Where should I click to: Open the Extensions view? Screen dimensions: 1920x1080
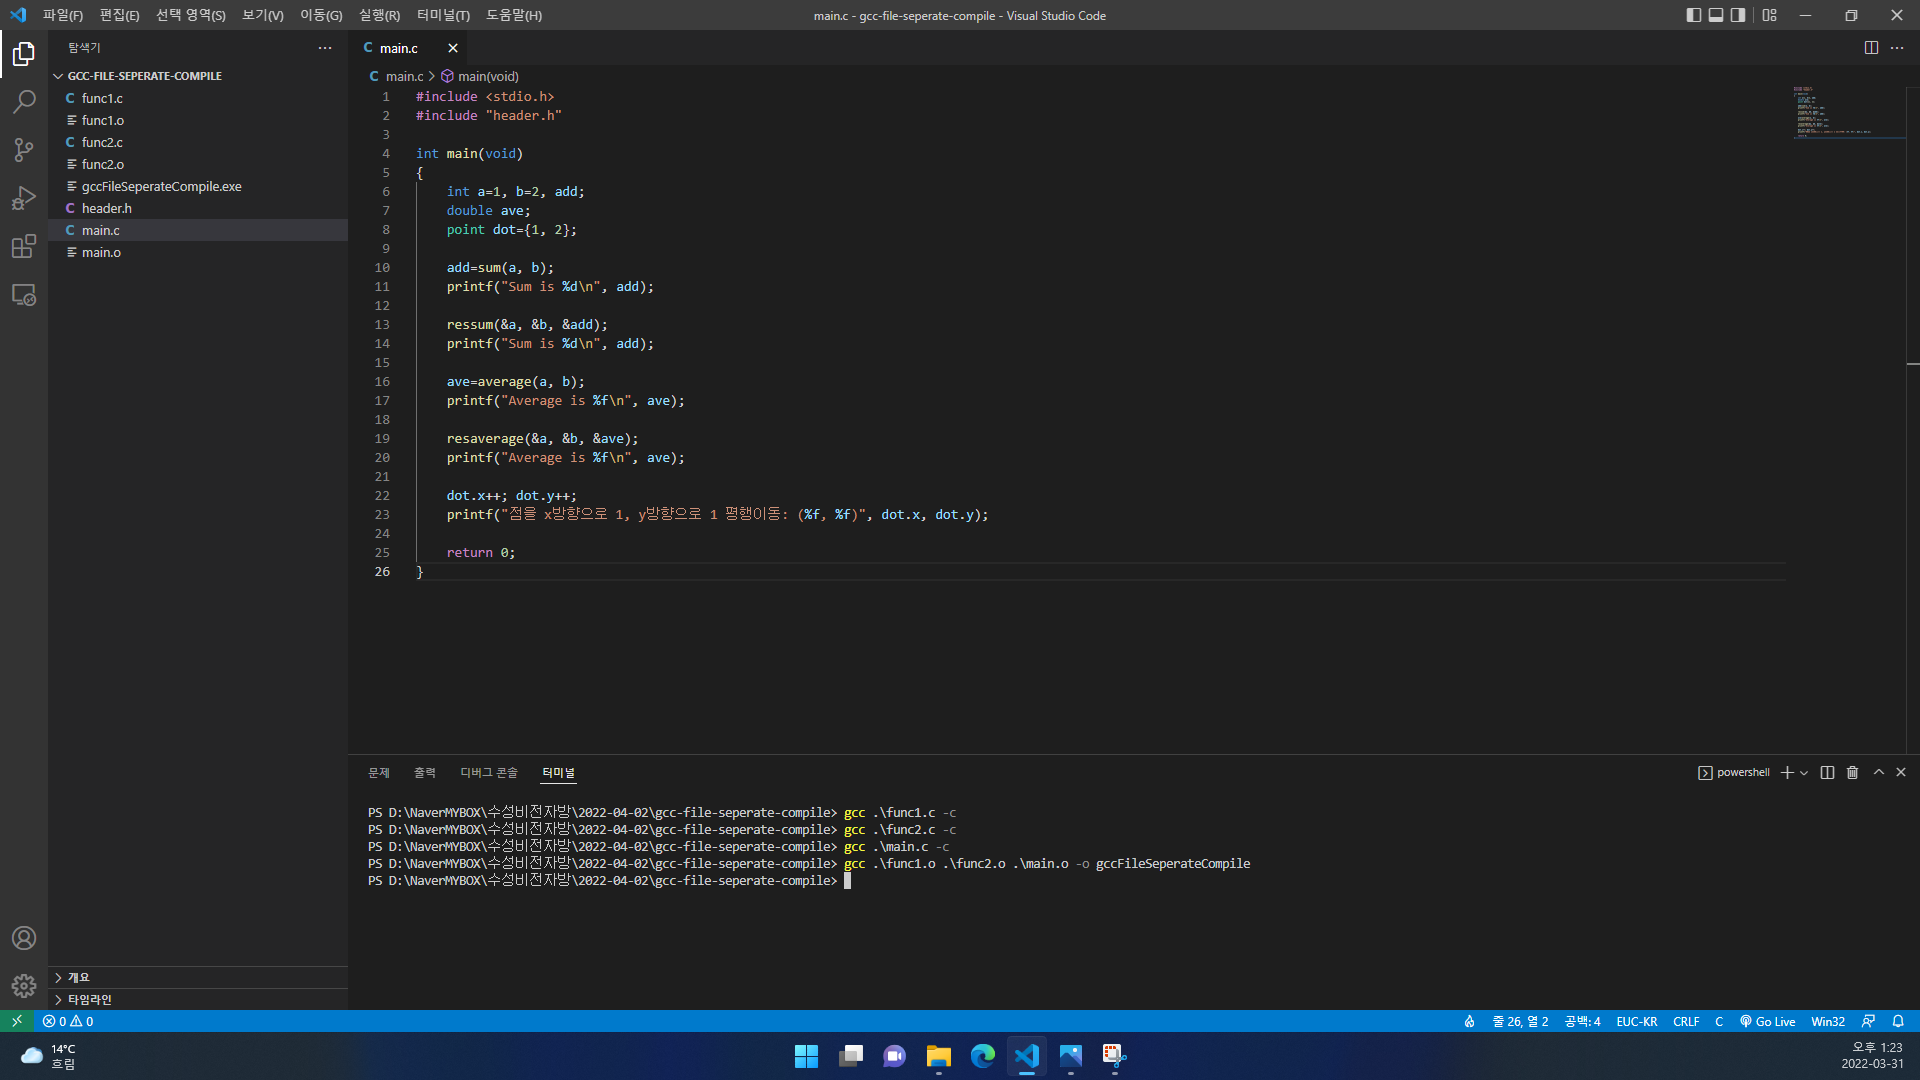(24, 247)
